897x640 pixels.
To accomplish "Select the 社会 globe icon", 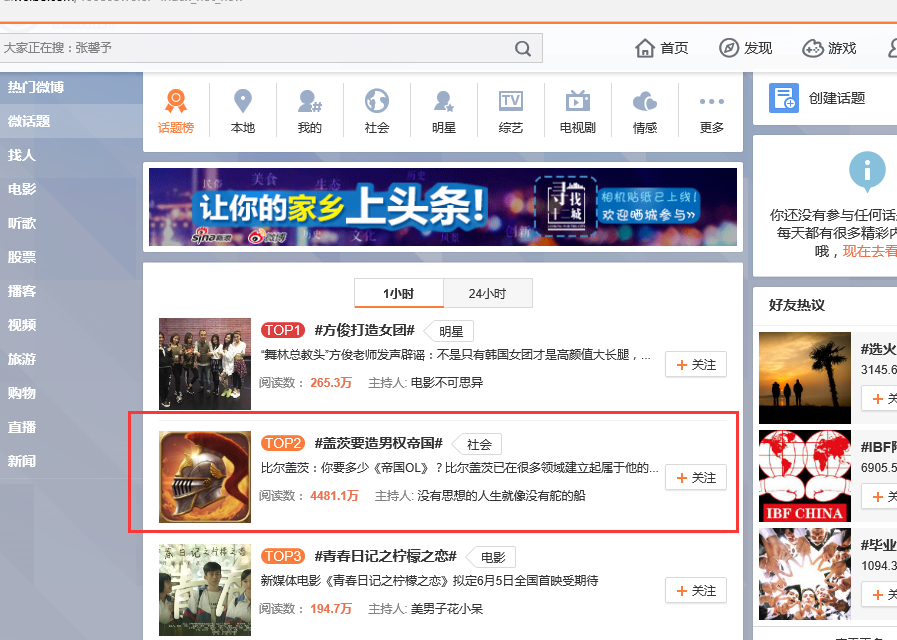I will (377, 101).
